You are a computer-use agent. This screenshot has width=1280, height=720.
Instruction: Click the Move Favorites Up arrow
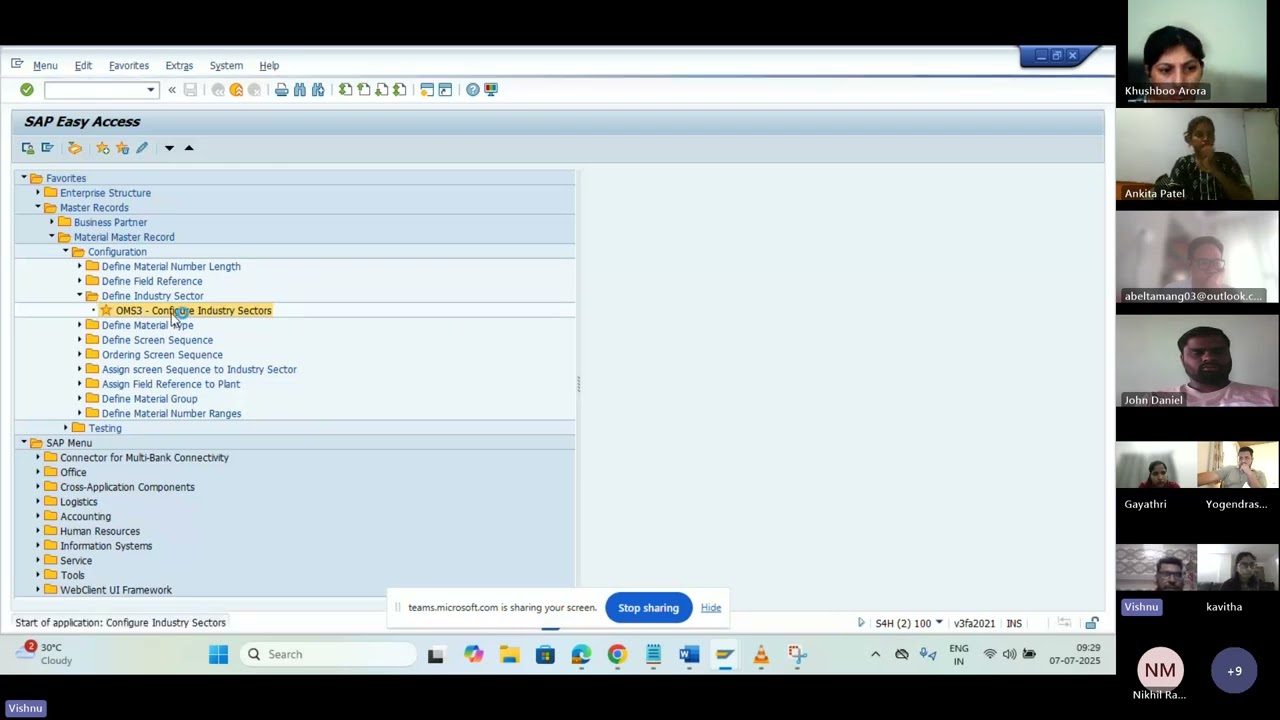tap(189, 148)
